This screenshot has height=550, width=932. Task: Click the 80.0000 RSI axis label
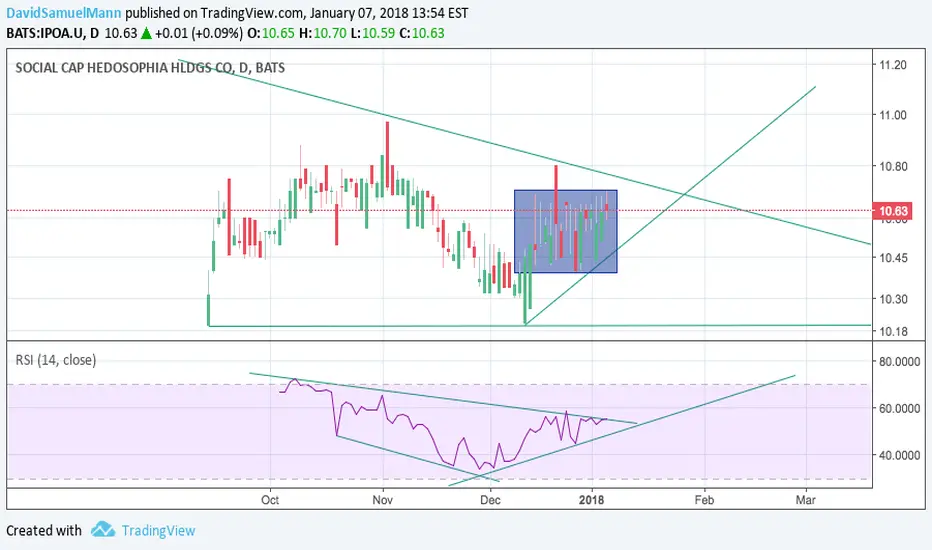point(899,362)
